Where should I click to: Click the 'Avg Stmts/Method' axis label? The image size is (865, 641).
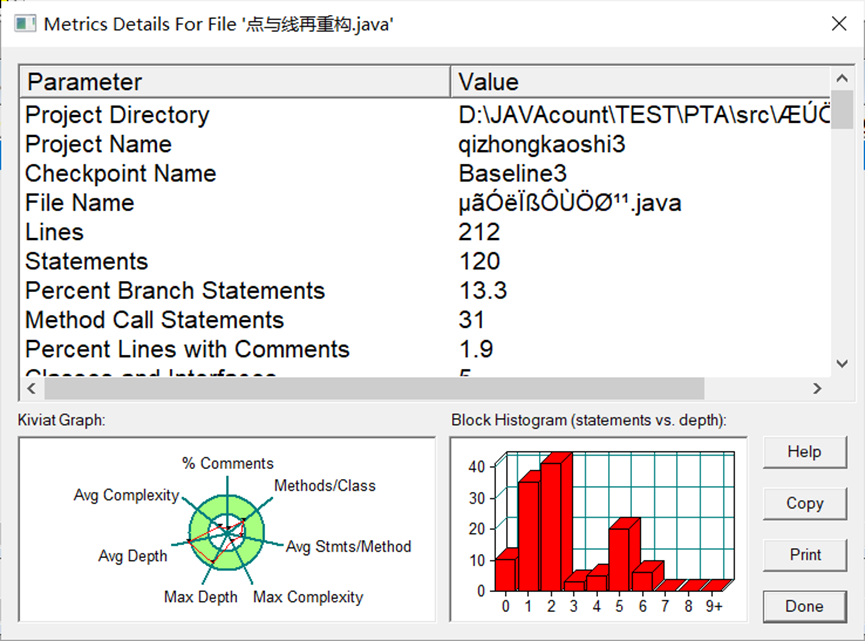349,547
